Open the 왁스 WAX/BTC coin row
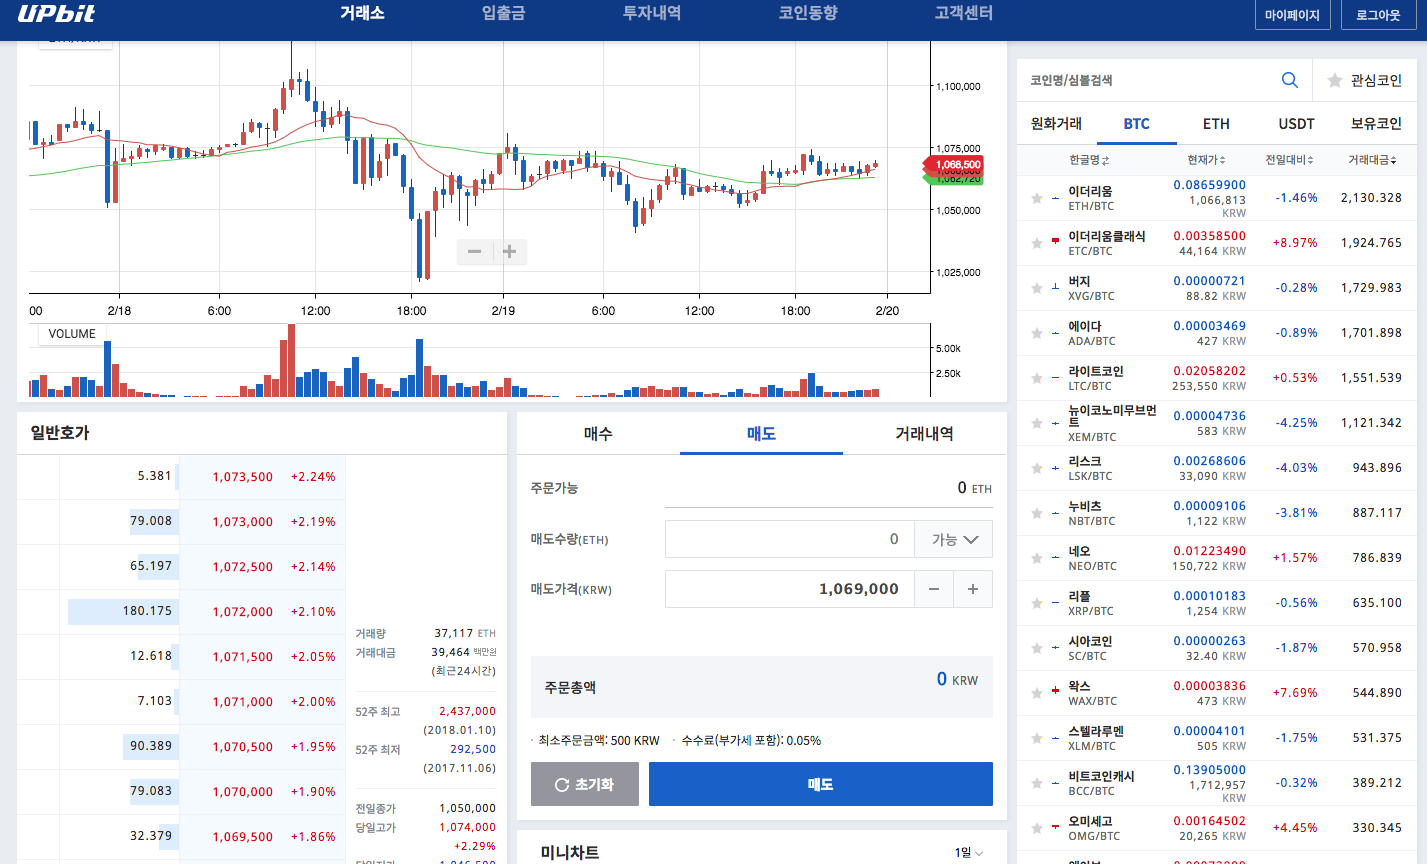 [x=1216, y=693]
